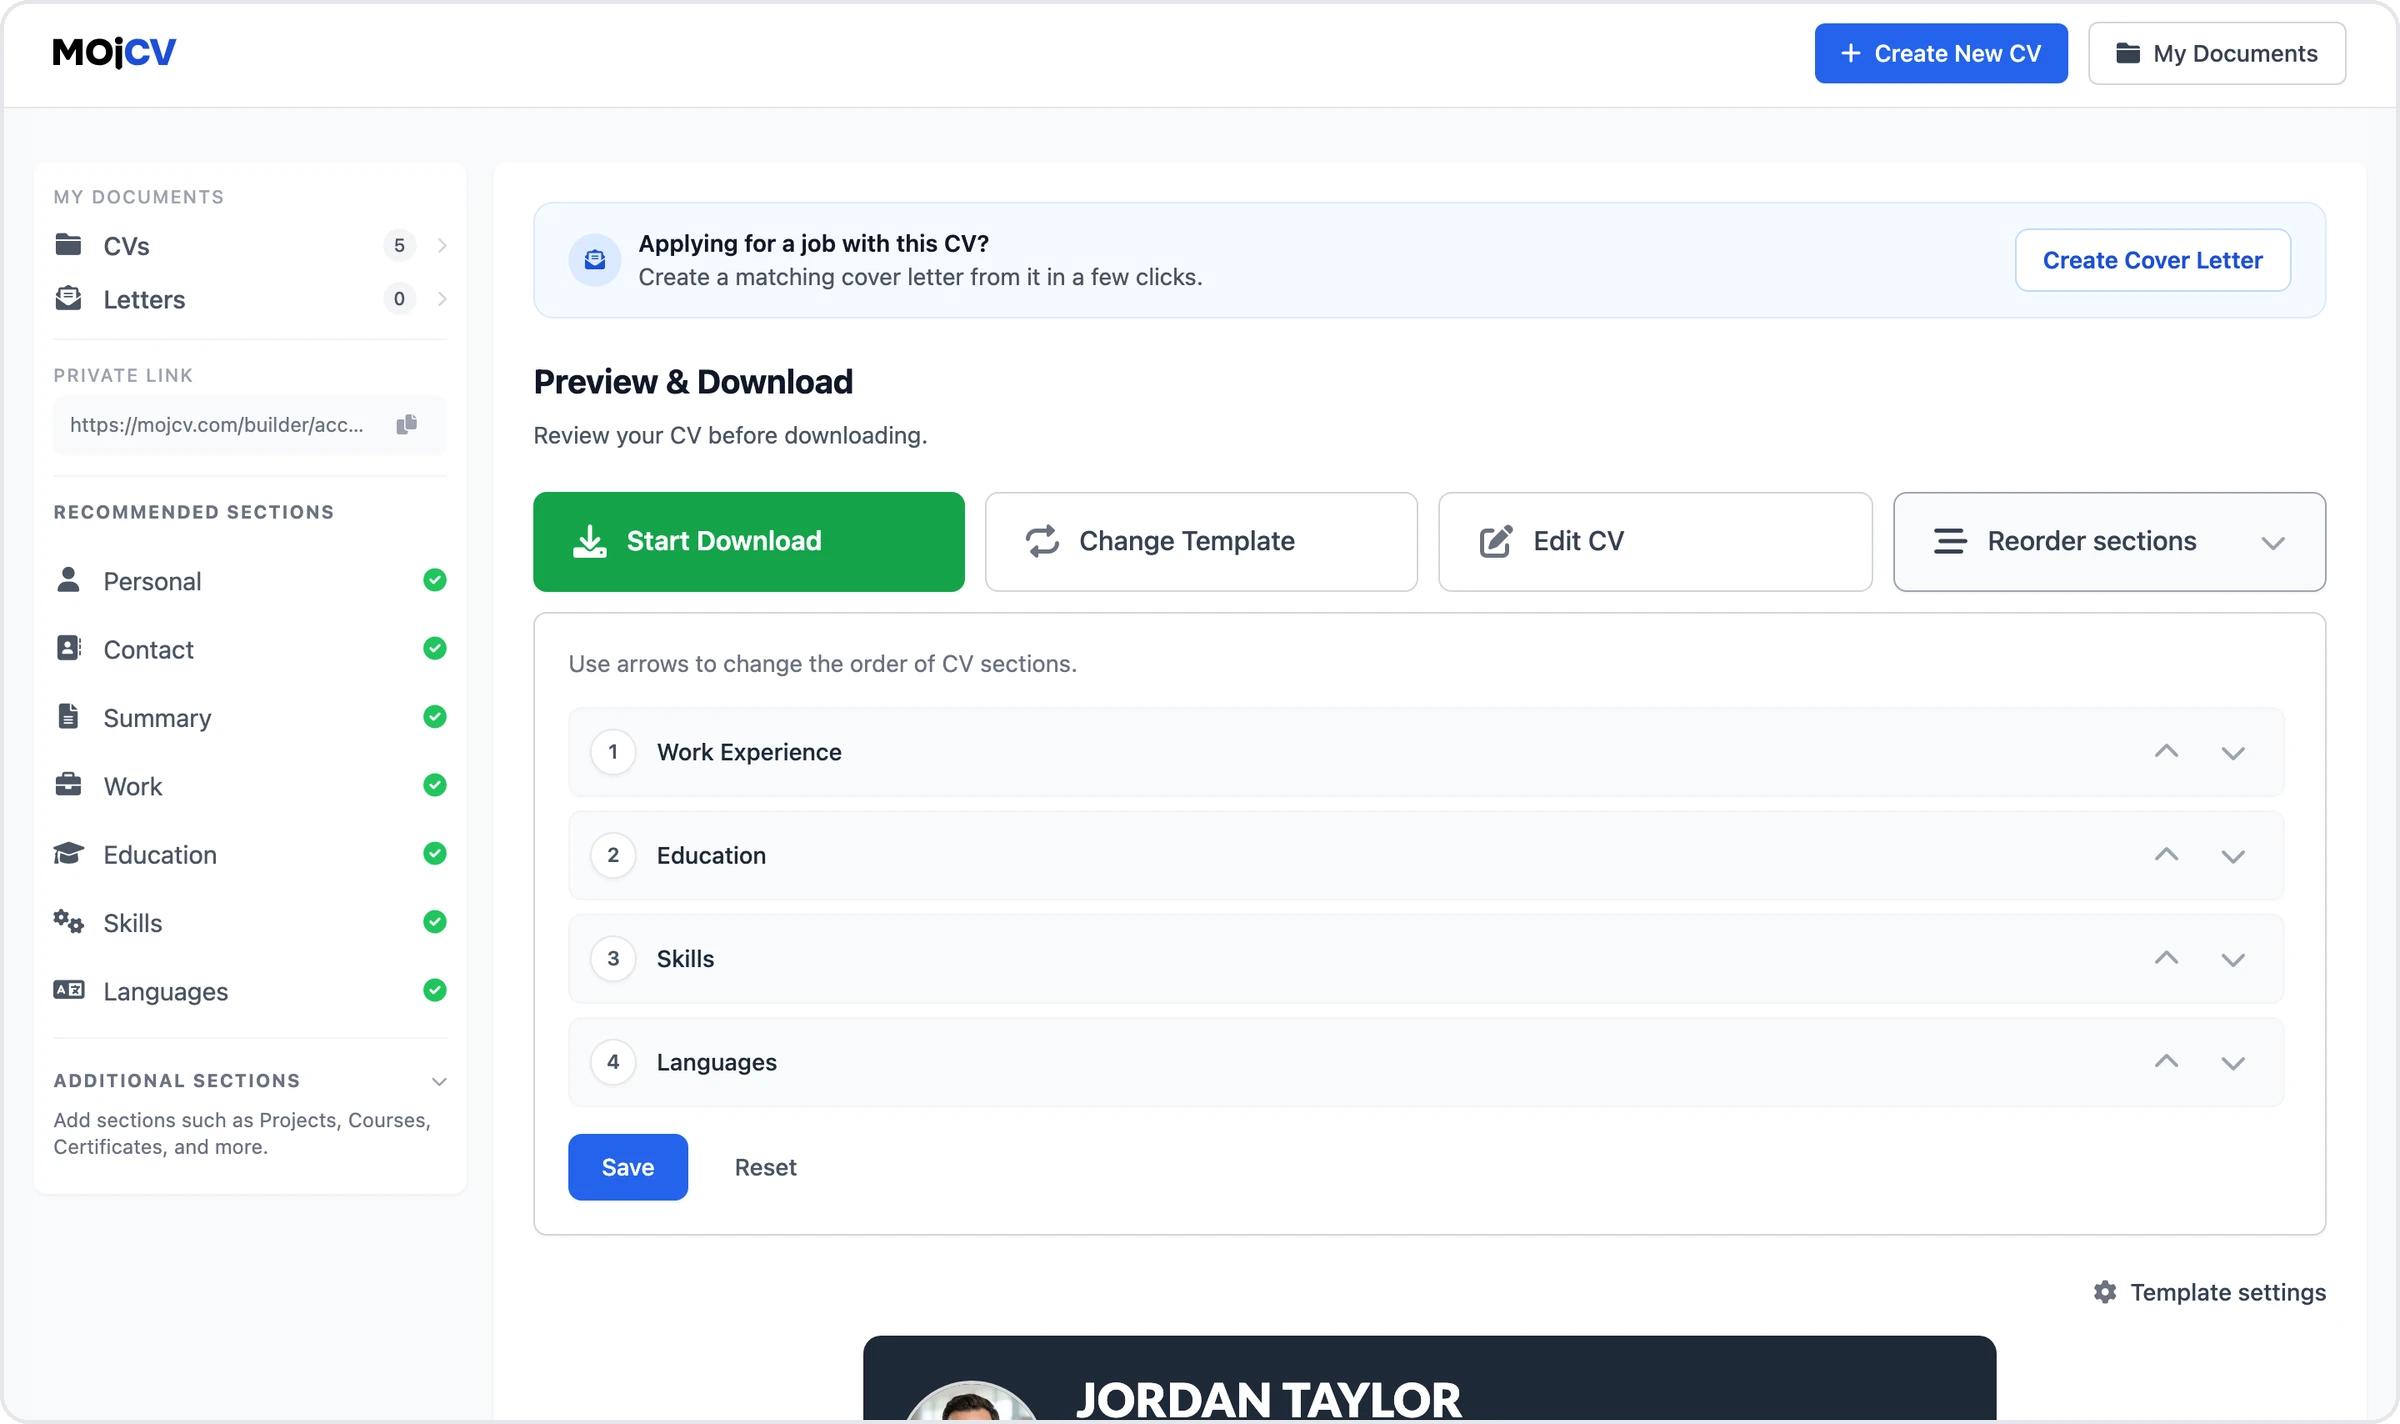Viewport: 2400px width, 1424px height.
Task: Click the Education graduation cap icon
Action: click(68, 853)
